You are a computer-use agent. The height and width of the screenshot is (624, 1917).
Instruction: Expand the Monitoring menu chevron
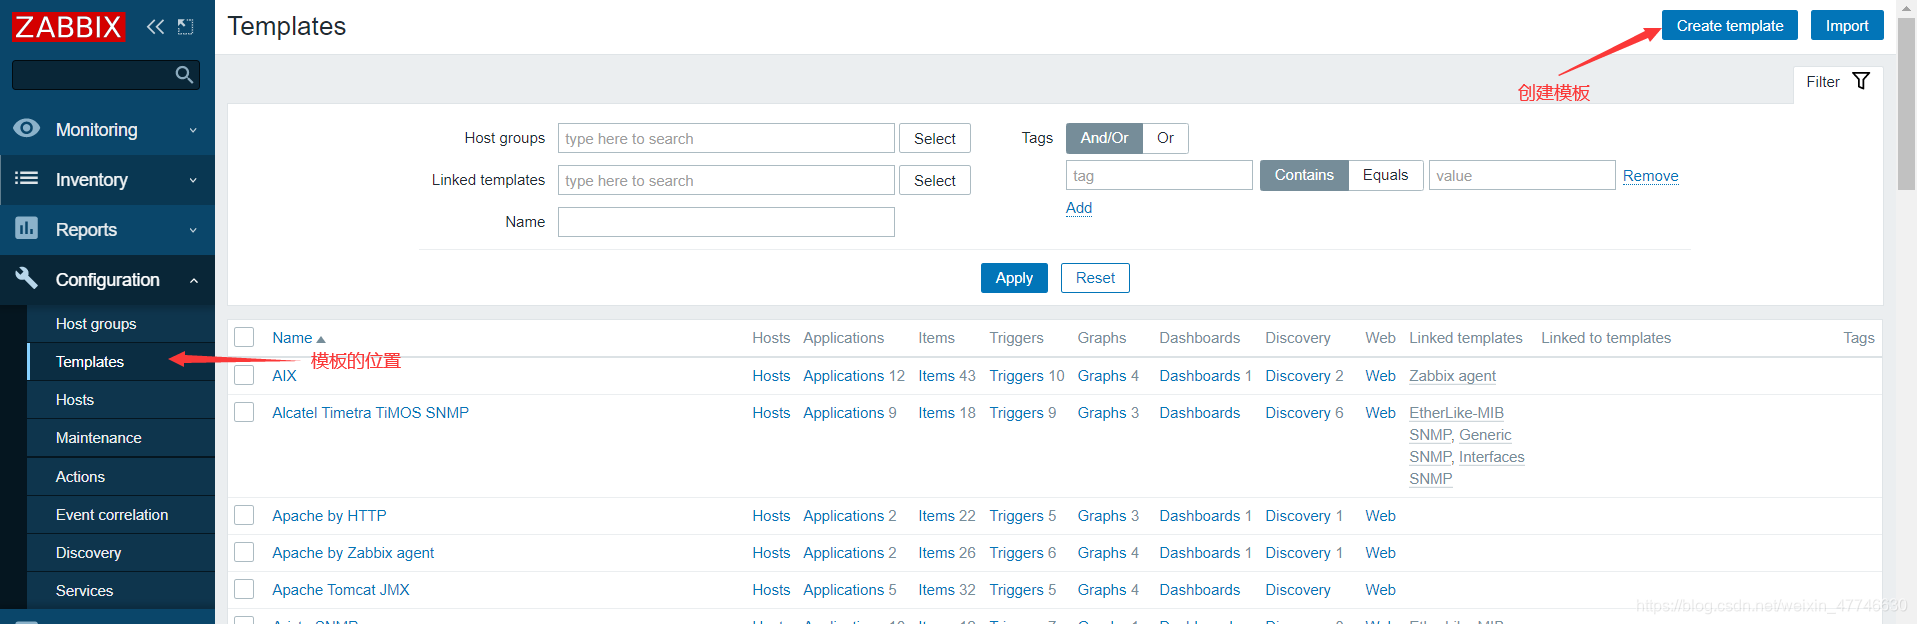(193, 130)
